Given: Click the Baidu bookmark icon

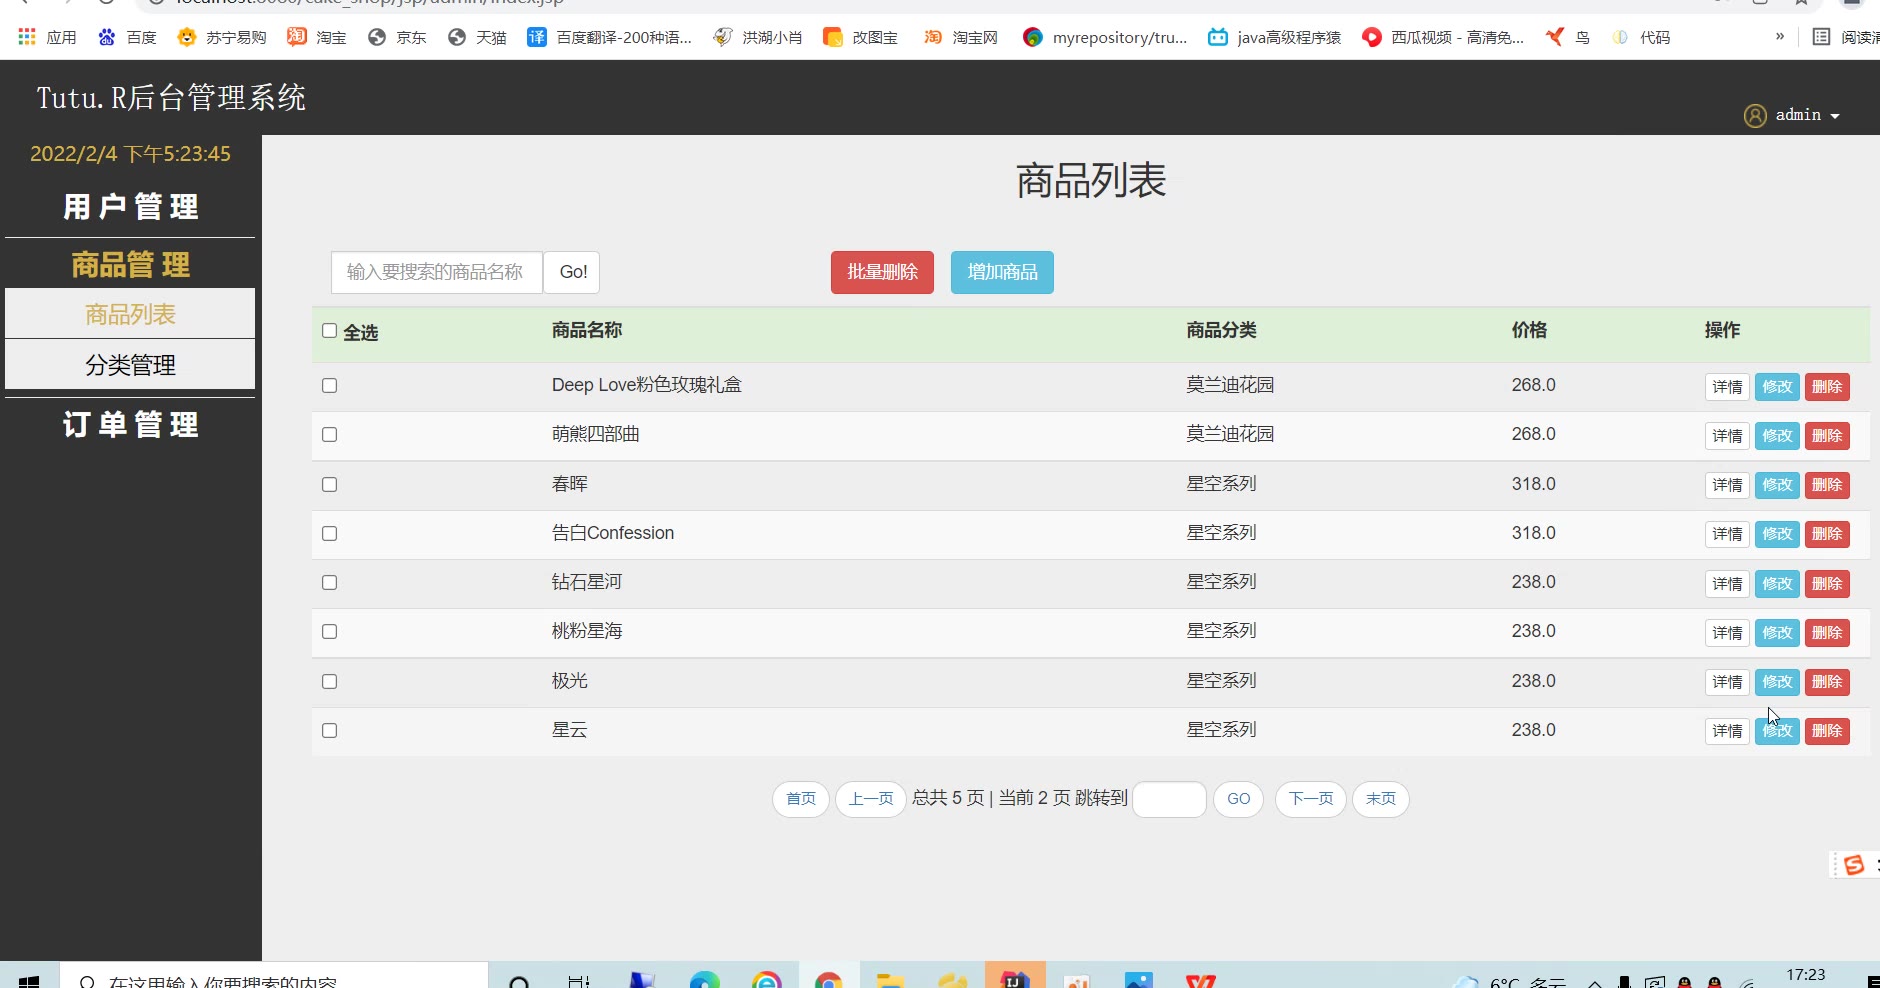Looking at the screenshot, I should (x=107, y=37).
